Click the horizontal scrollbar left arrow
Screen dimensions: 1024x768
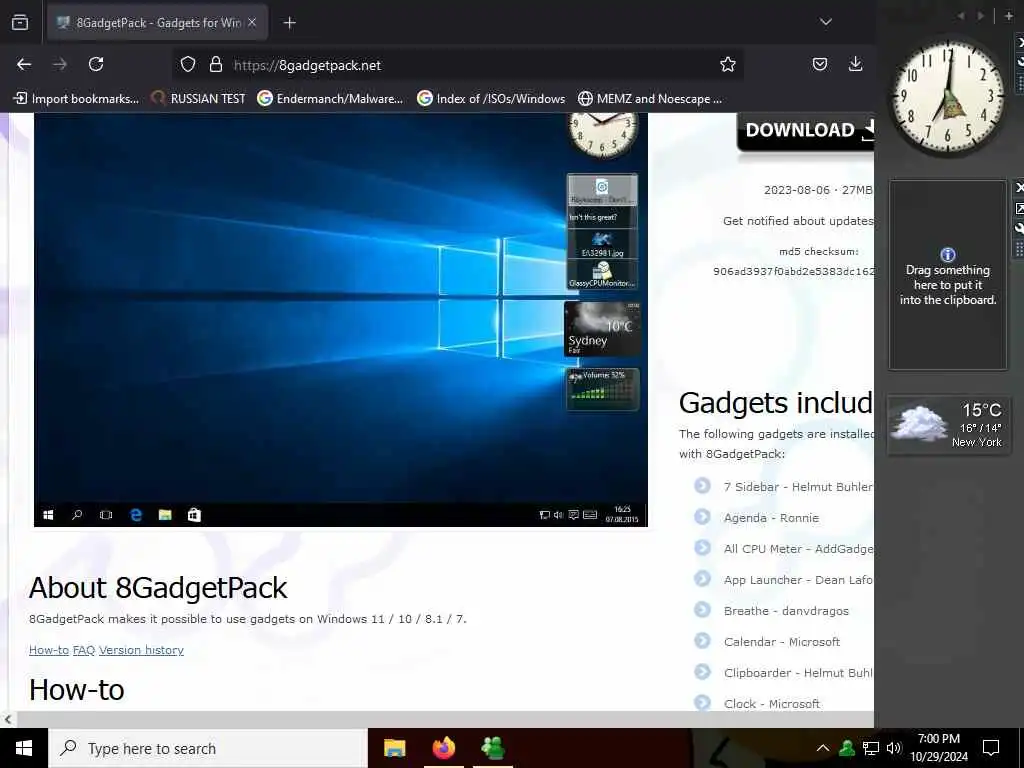[x=7, y=720]
